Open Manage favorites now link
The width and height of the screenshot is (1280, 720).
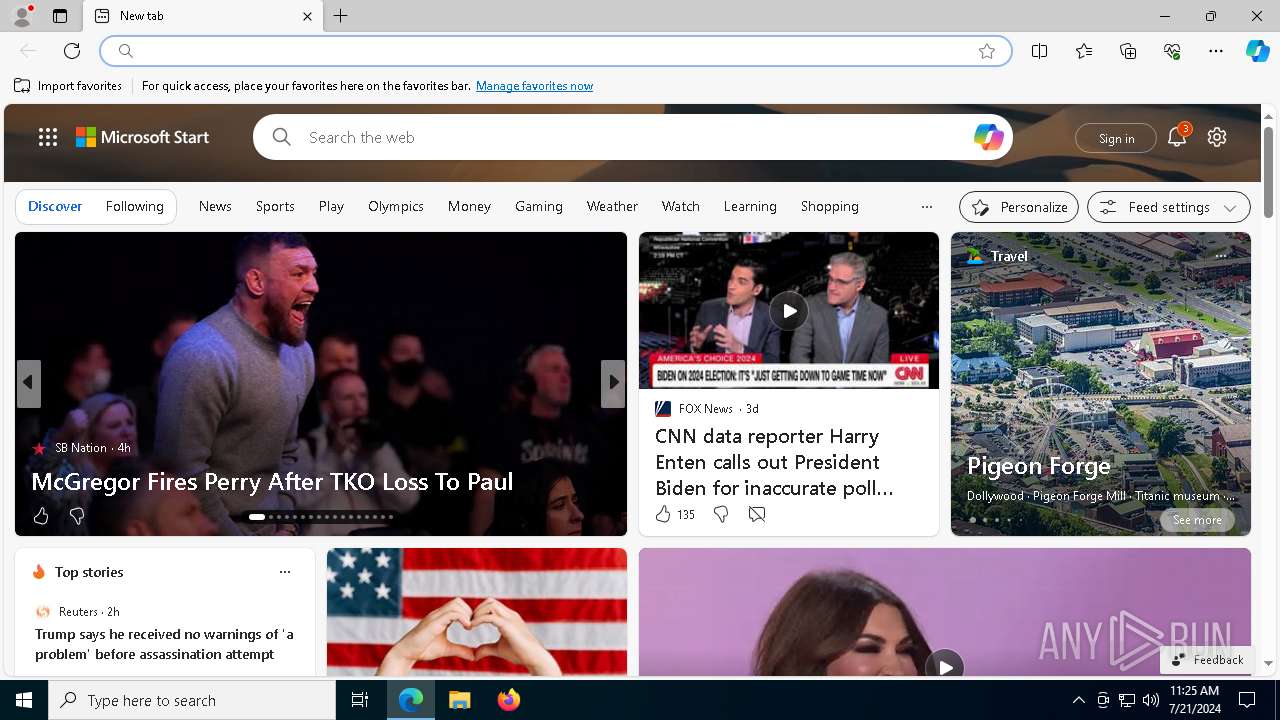click(x=534, y=86)
